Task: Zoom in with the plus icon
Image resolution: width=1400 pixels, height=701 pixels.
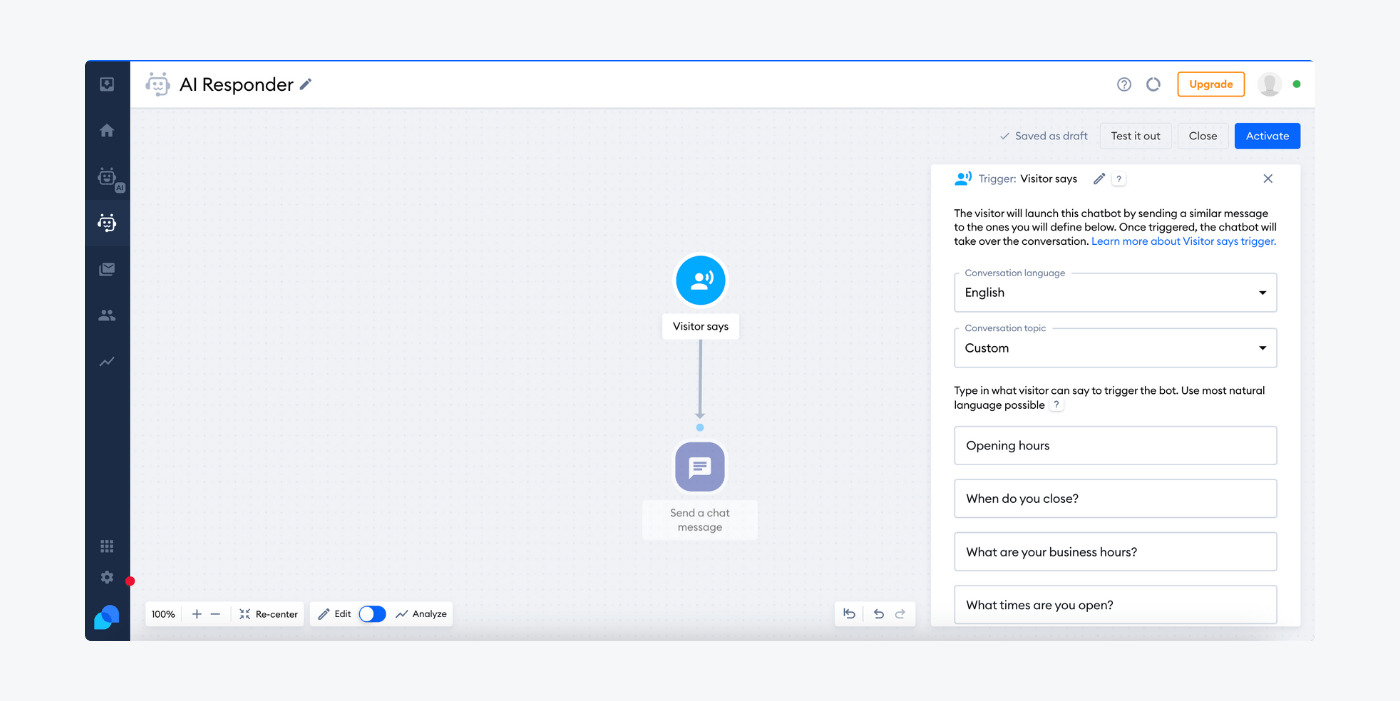Action: 197,614
